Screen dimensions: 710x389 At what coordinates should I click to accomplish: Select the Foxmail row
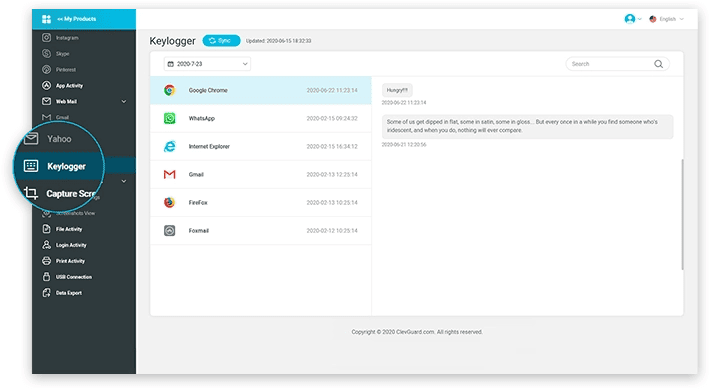[261, 231]
